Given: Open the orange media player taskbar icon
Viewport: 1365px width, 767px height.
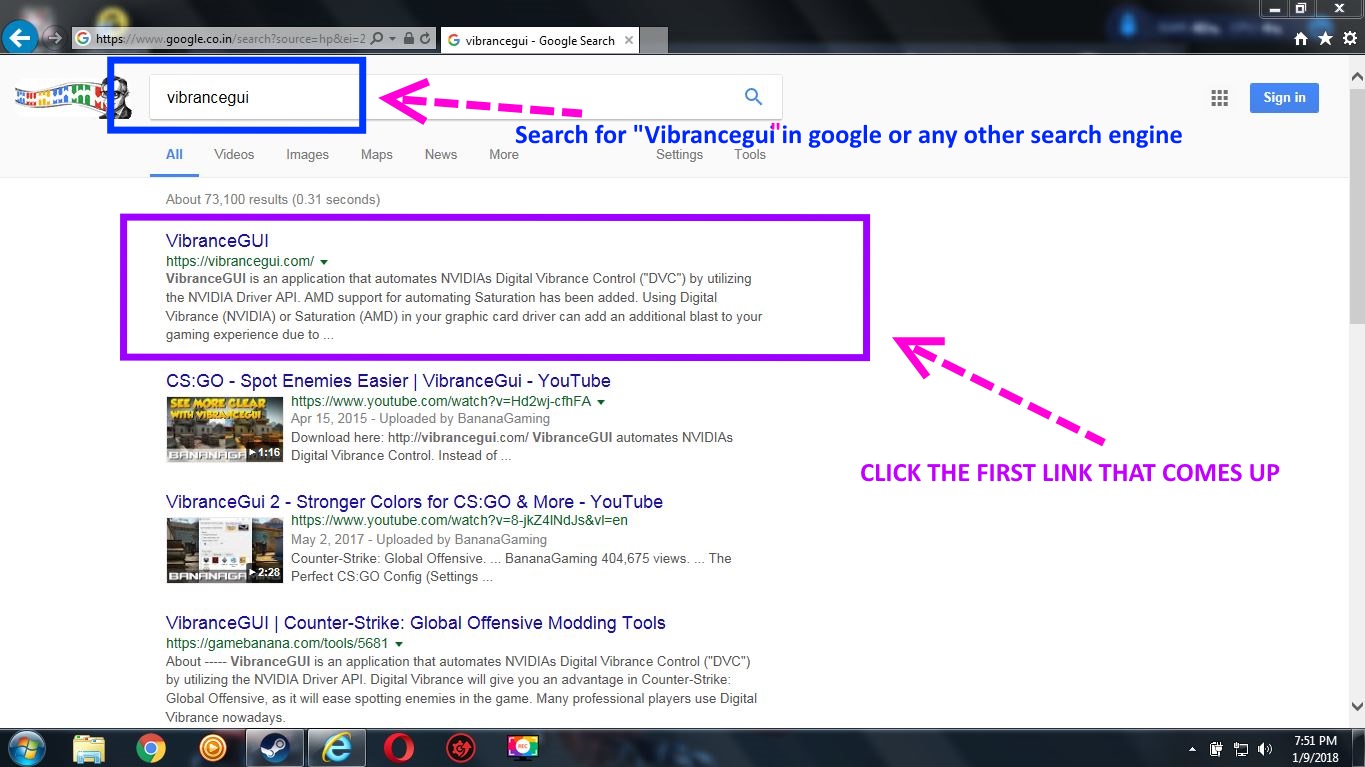Looking at the screenshot, I should pyautogui.click(x=213, y=747).
